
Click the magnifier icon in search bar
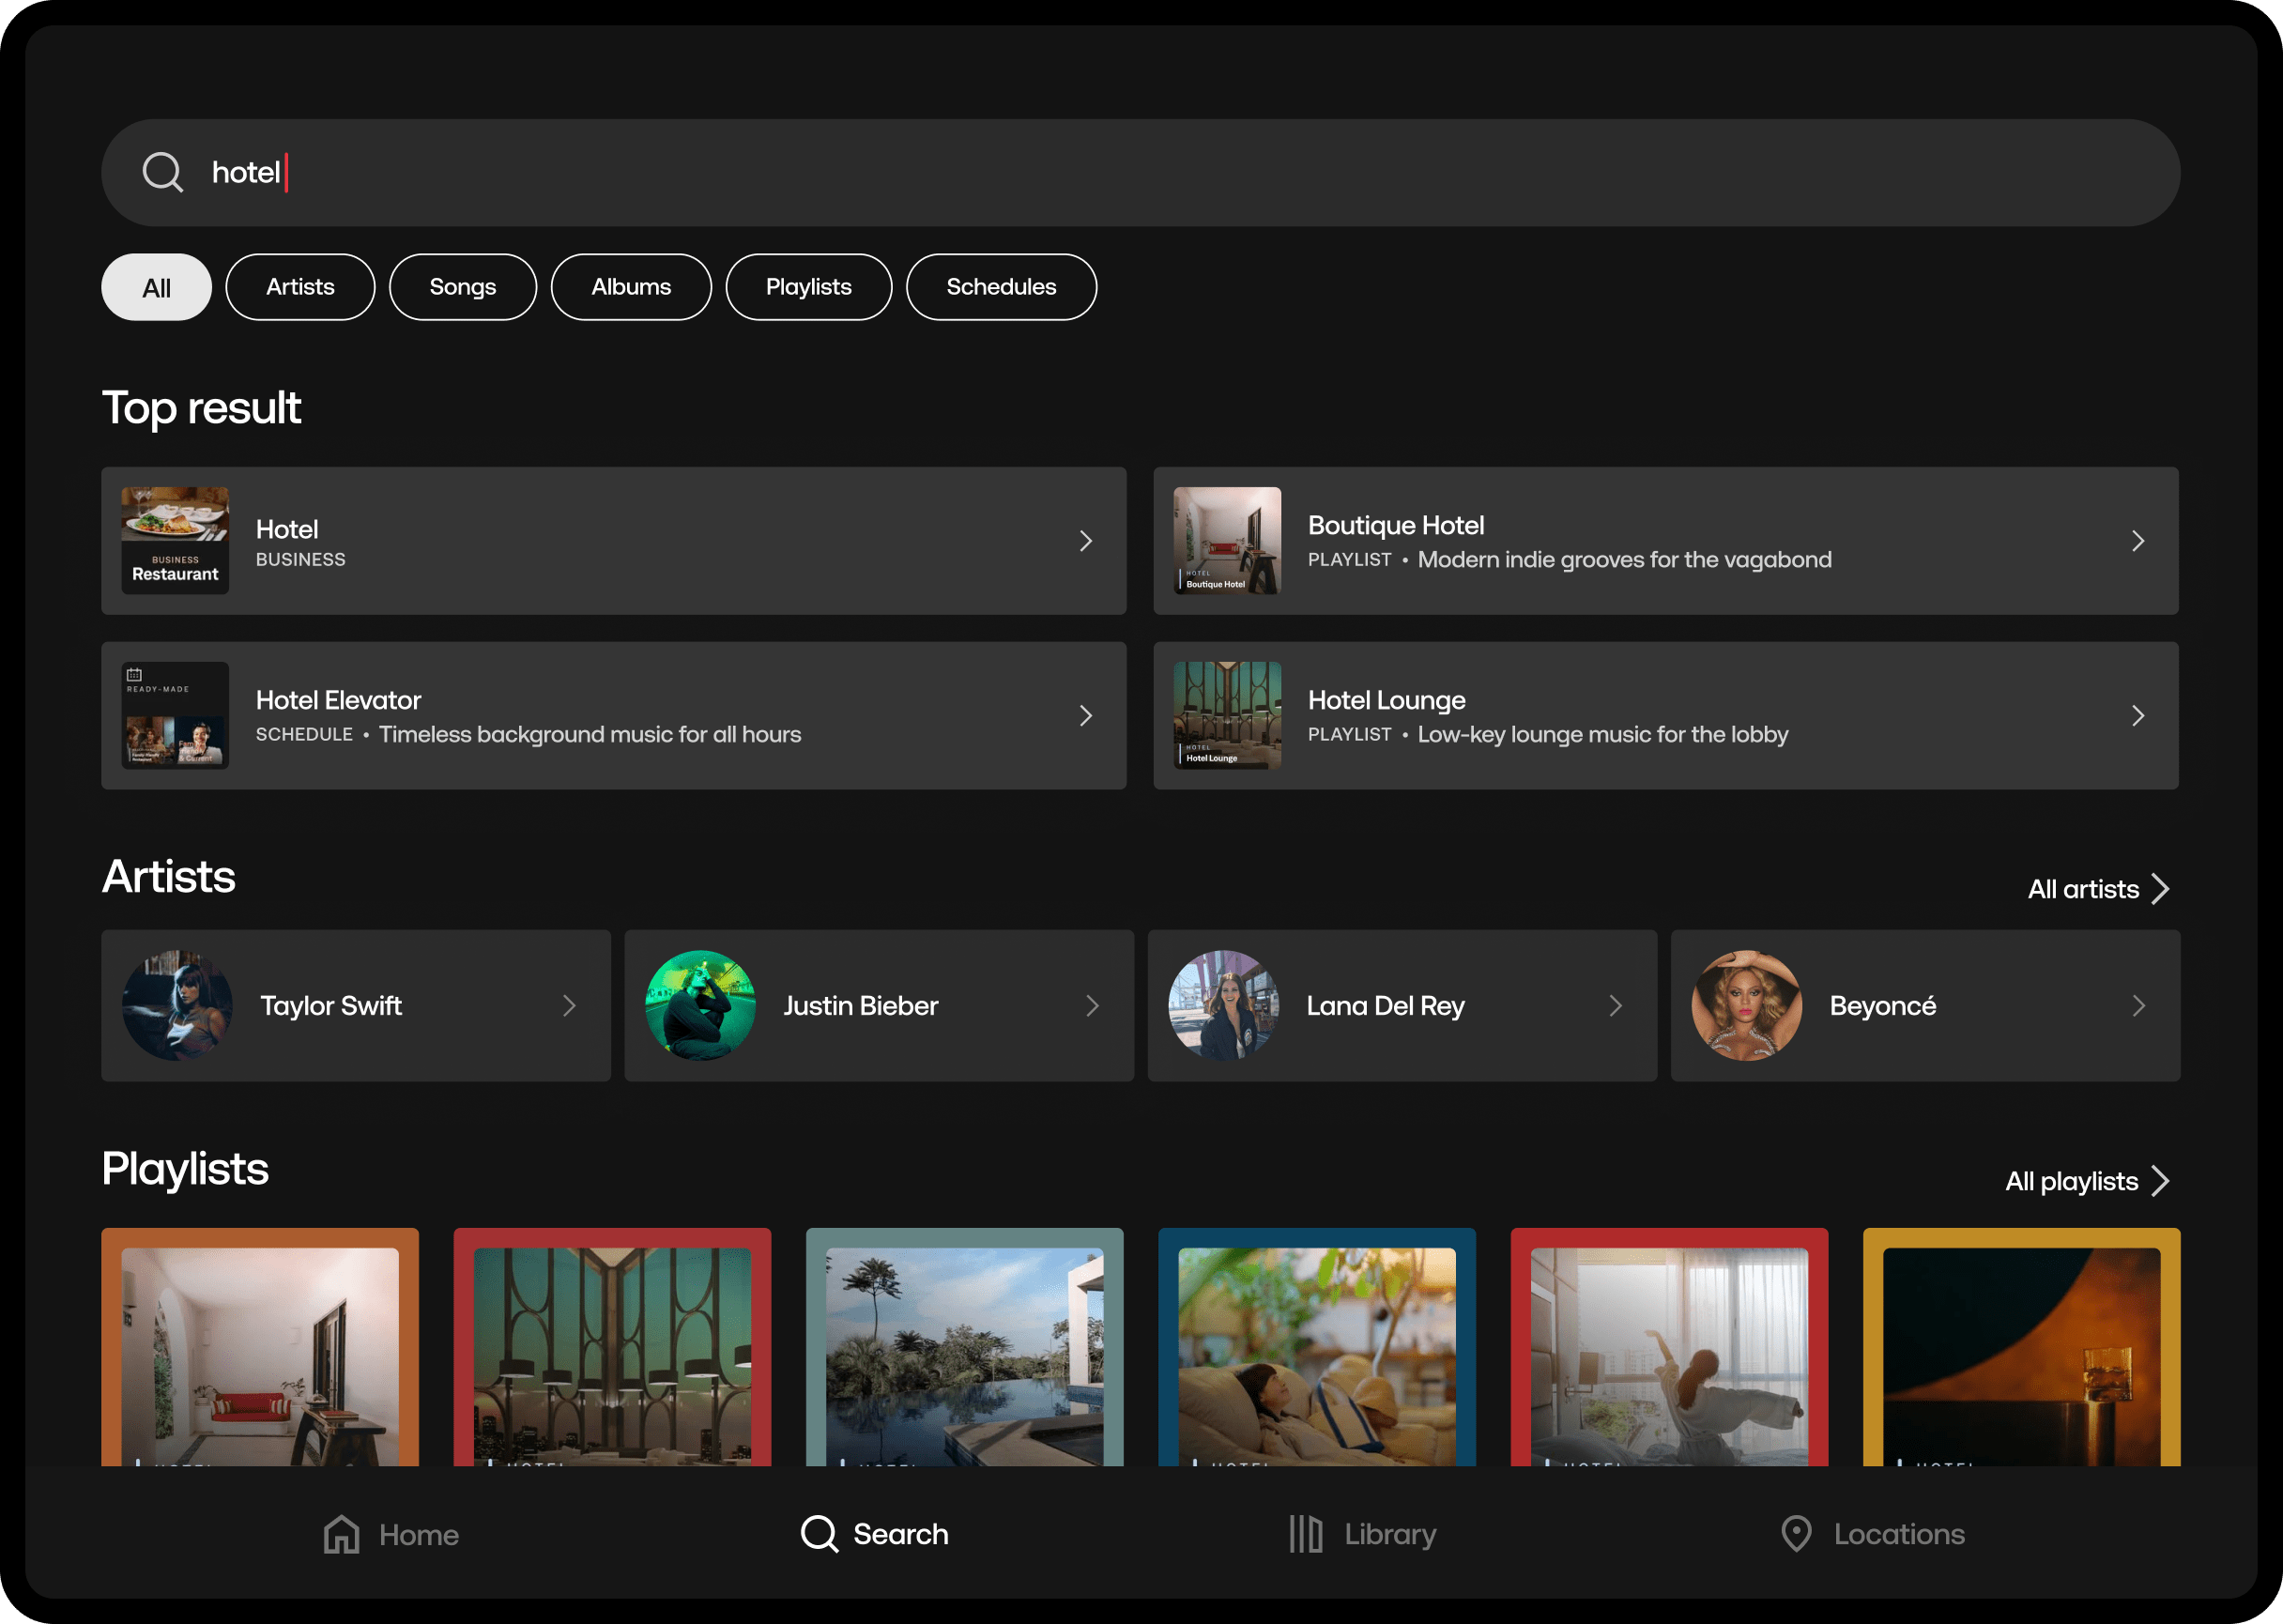(162, 172)
